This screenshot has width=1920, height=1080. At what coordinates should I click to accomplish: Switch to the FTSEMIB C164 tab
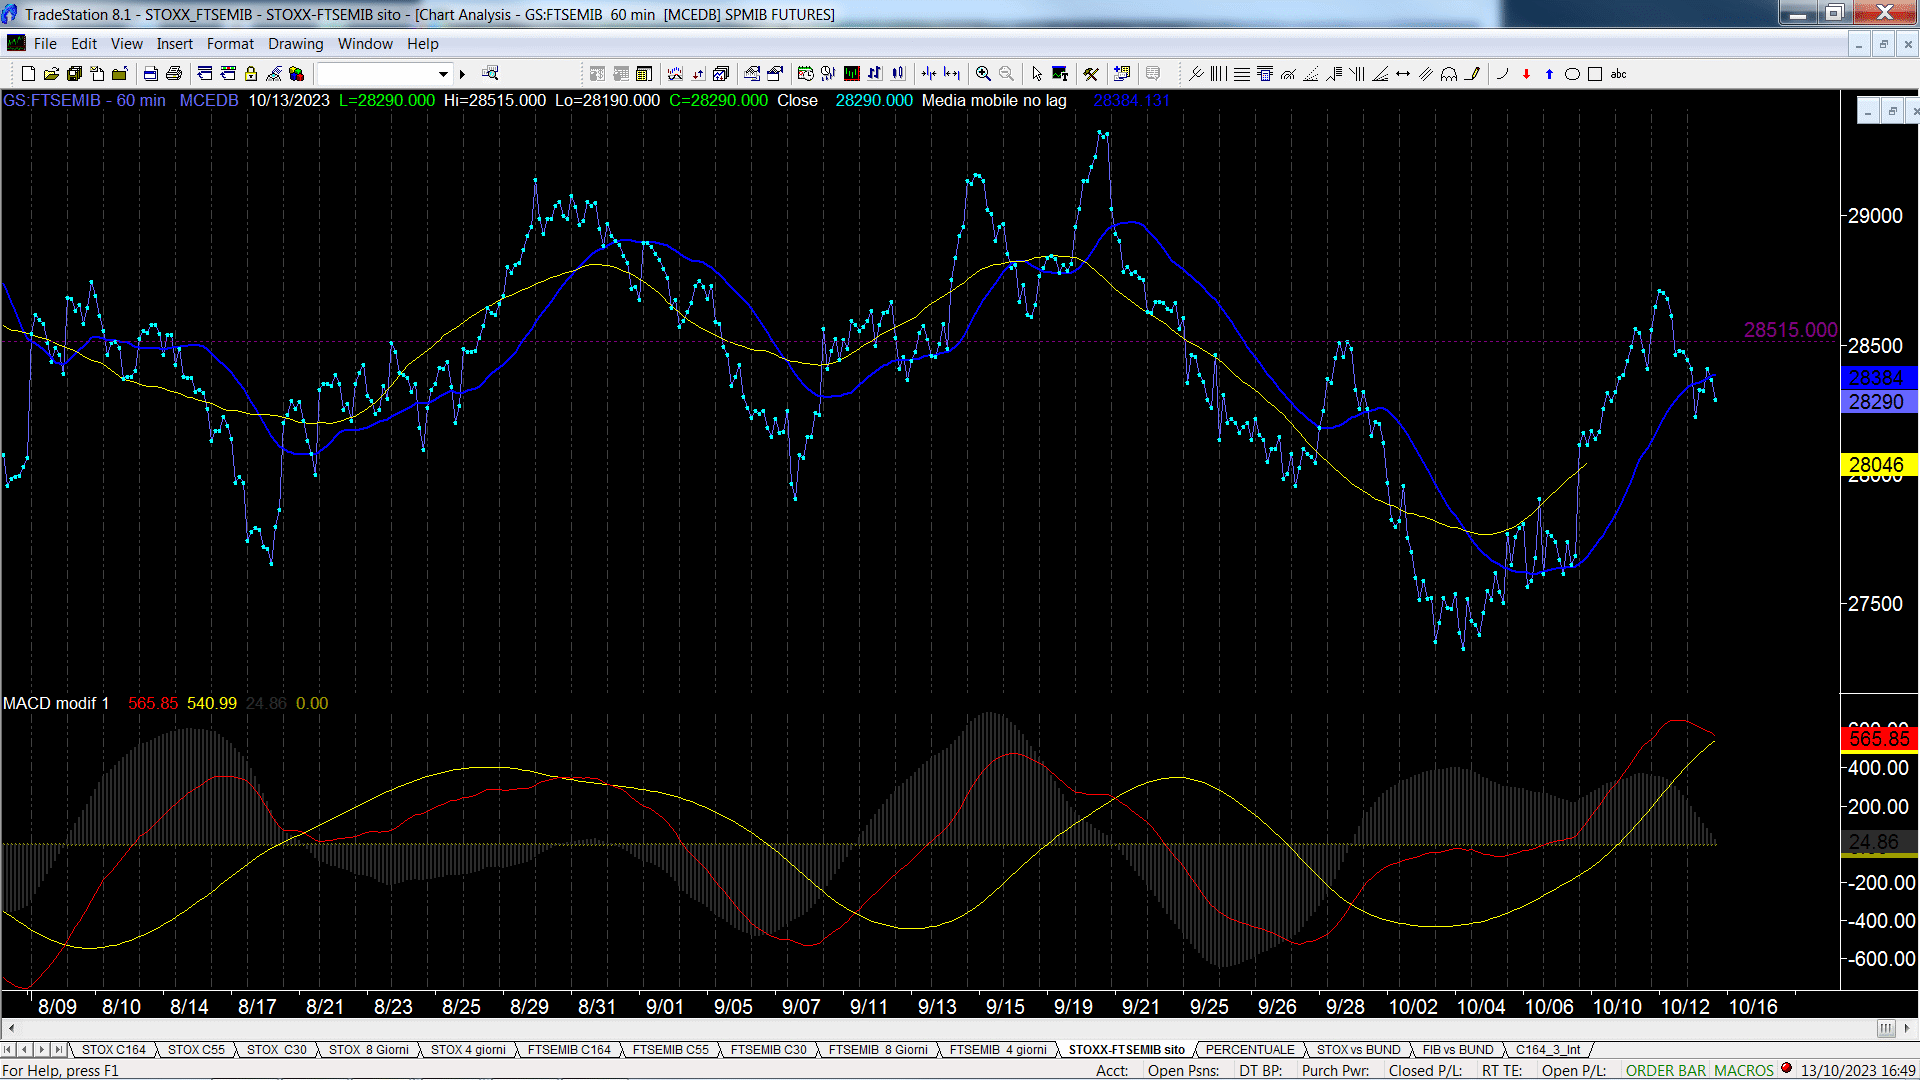point(569,1050)
